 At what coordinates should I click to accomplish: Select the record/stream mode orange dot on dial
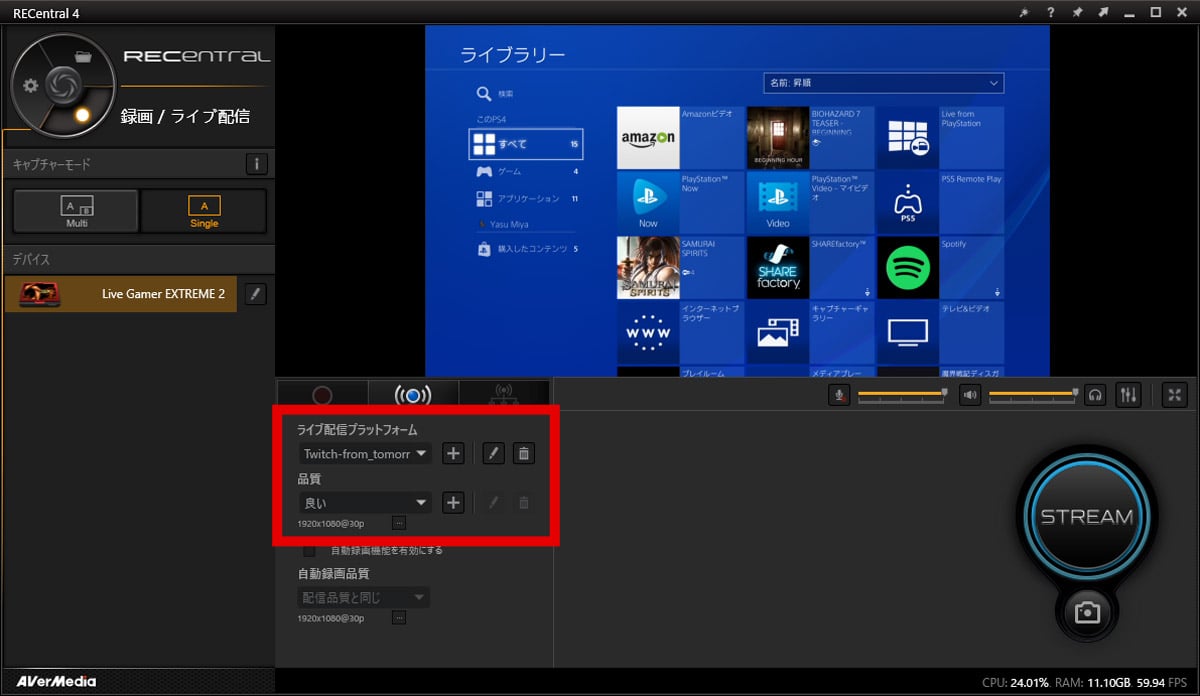click(x=83, y=115)
